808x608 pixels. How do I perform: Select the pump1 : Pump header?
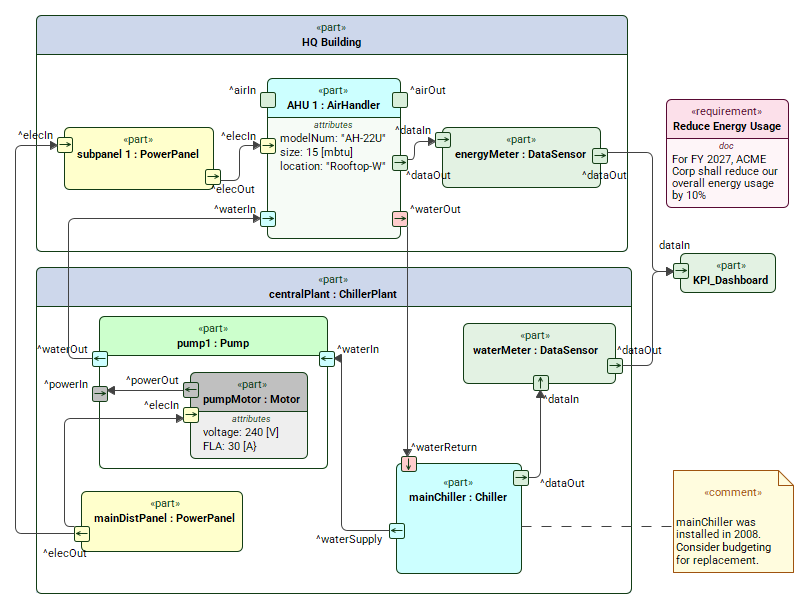213,336
